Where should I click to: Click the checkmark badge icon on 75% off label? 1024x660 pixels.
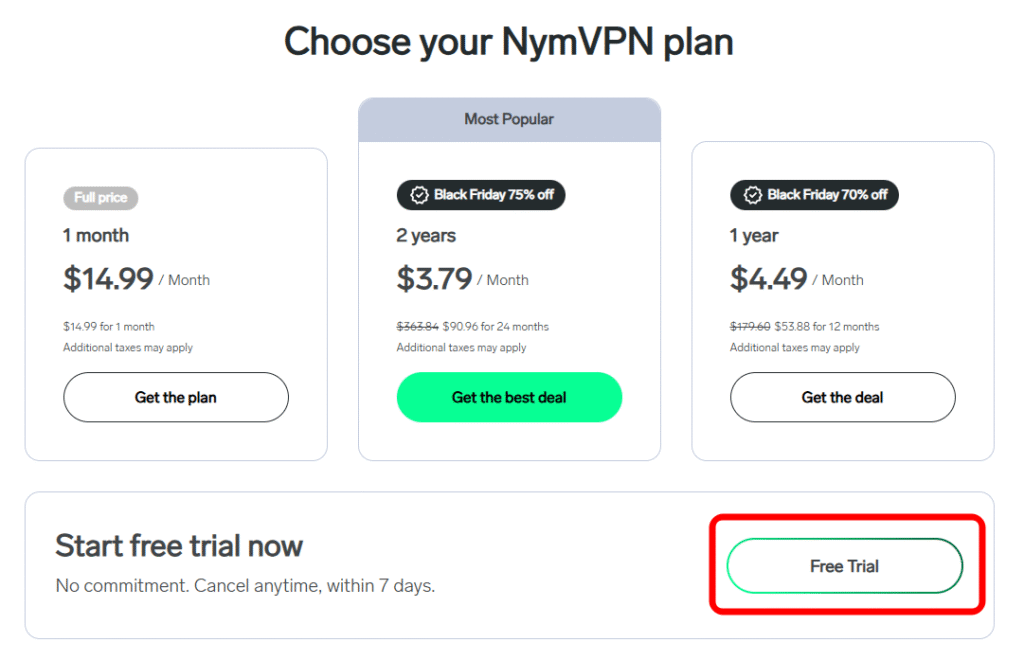click(x=420, y=195)
